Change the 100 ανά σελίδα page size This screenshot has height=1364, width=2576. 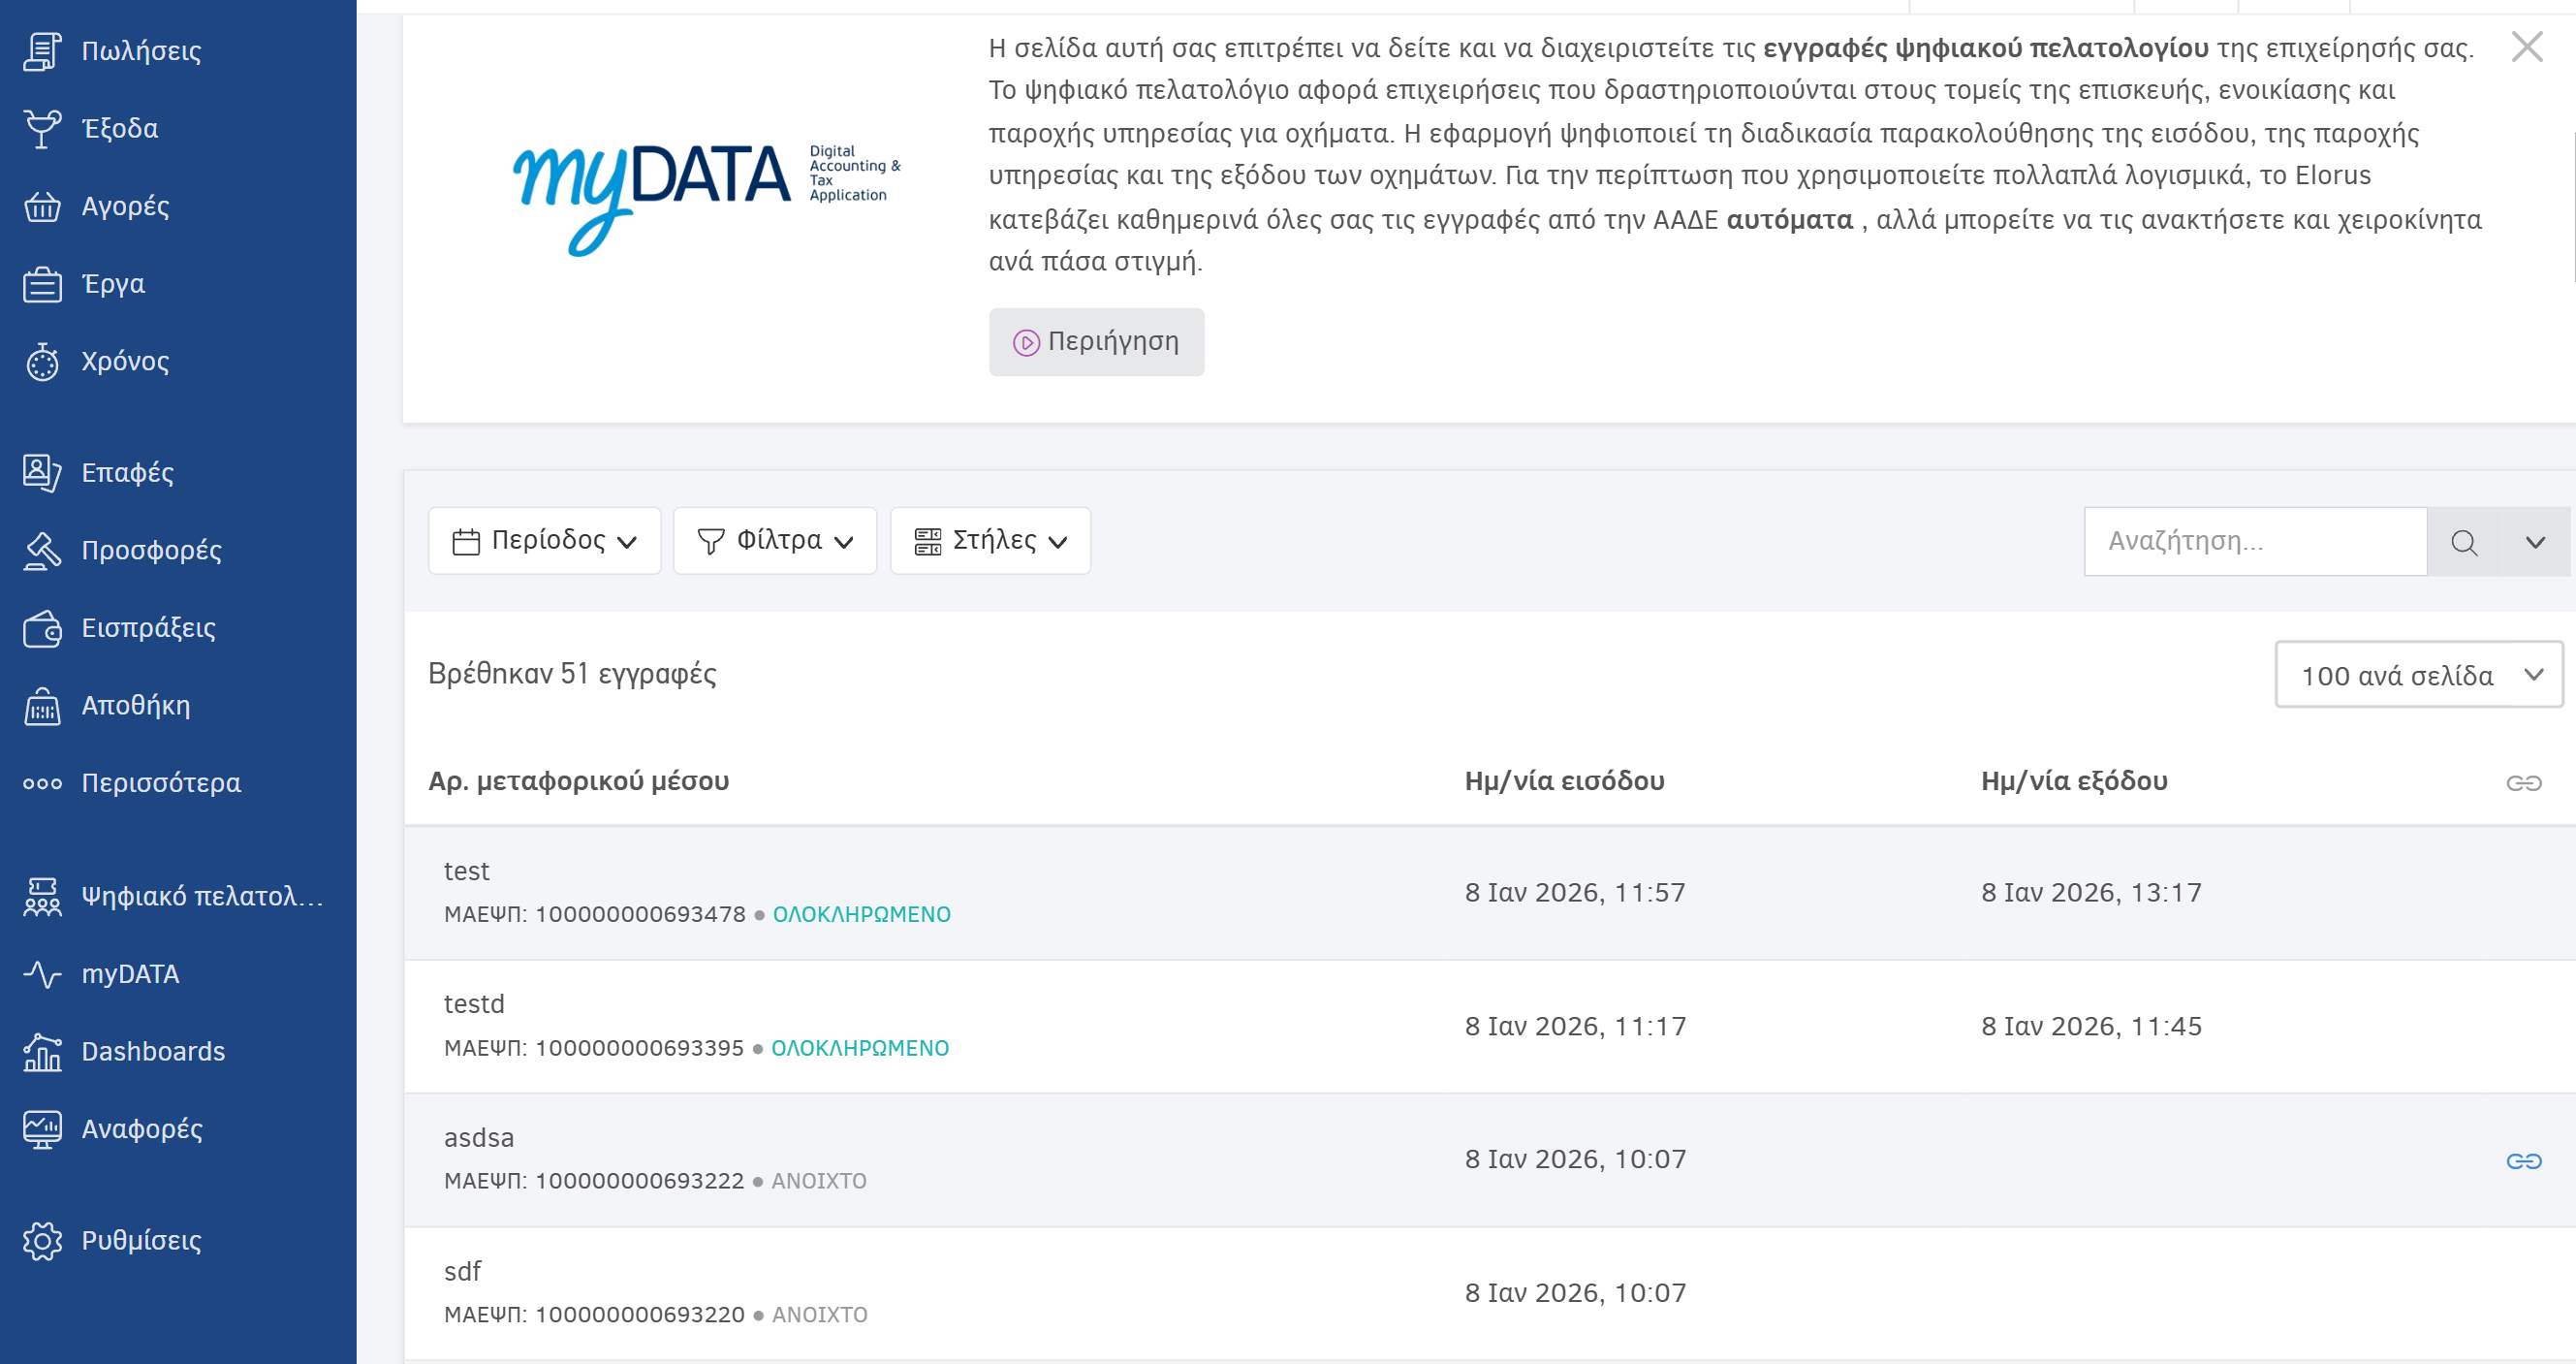point(2418,675)
